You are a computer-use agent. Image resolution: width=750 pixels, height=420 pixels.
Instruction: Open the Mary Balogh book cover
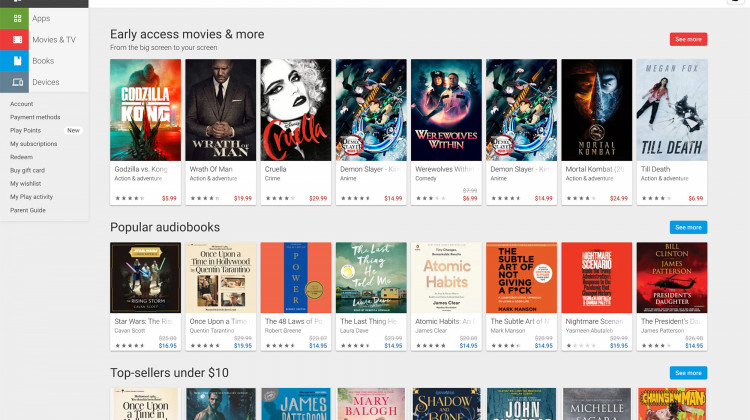coord(371,404)
